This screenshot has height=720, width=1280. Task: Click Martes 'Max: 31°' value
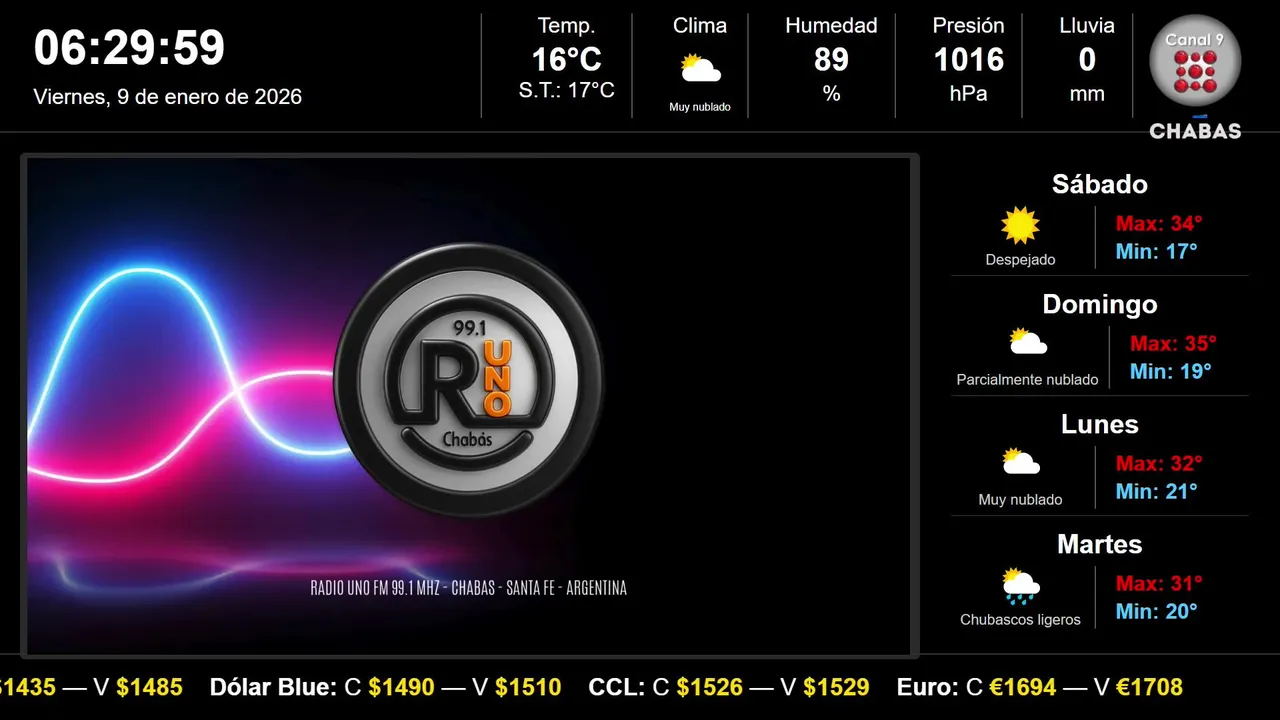click(x=1159, y=583)
